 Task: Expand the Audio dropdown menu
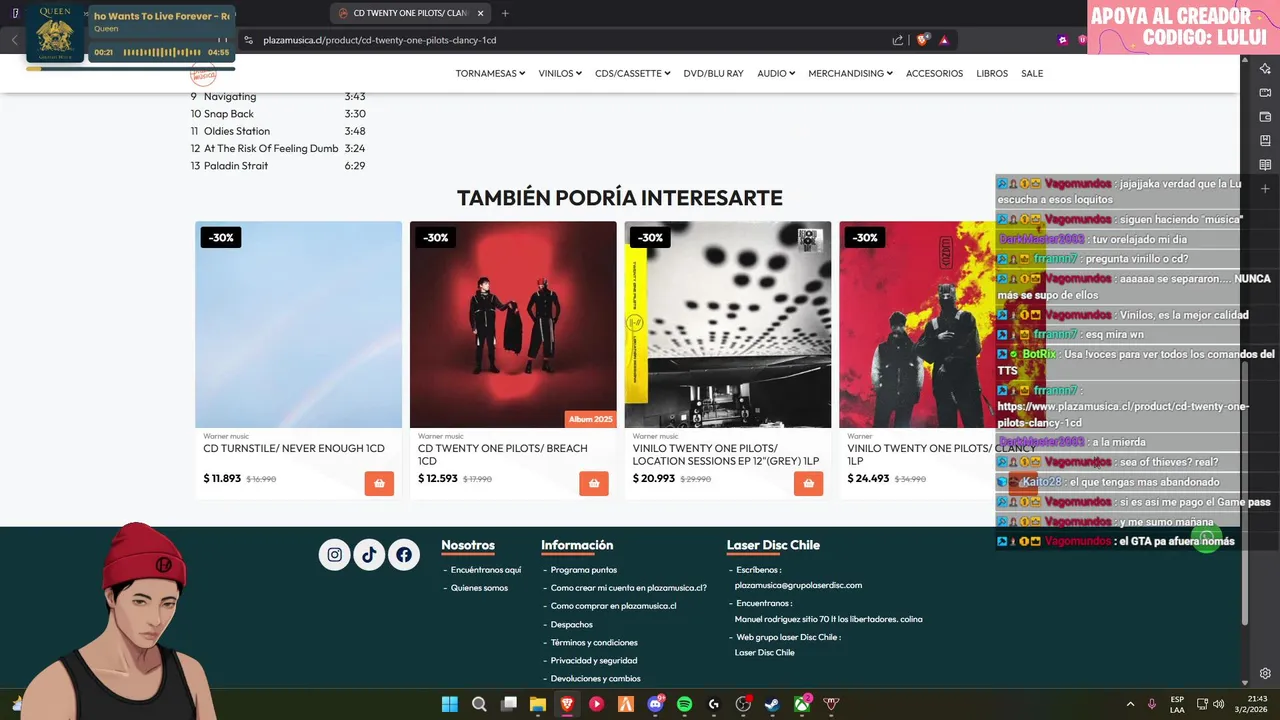tap(776, 73)
